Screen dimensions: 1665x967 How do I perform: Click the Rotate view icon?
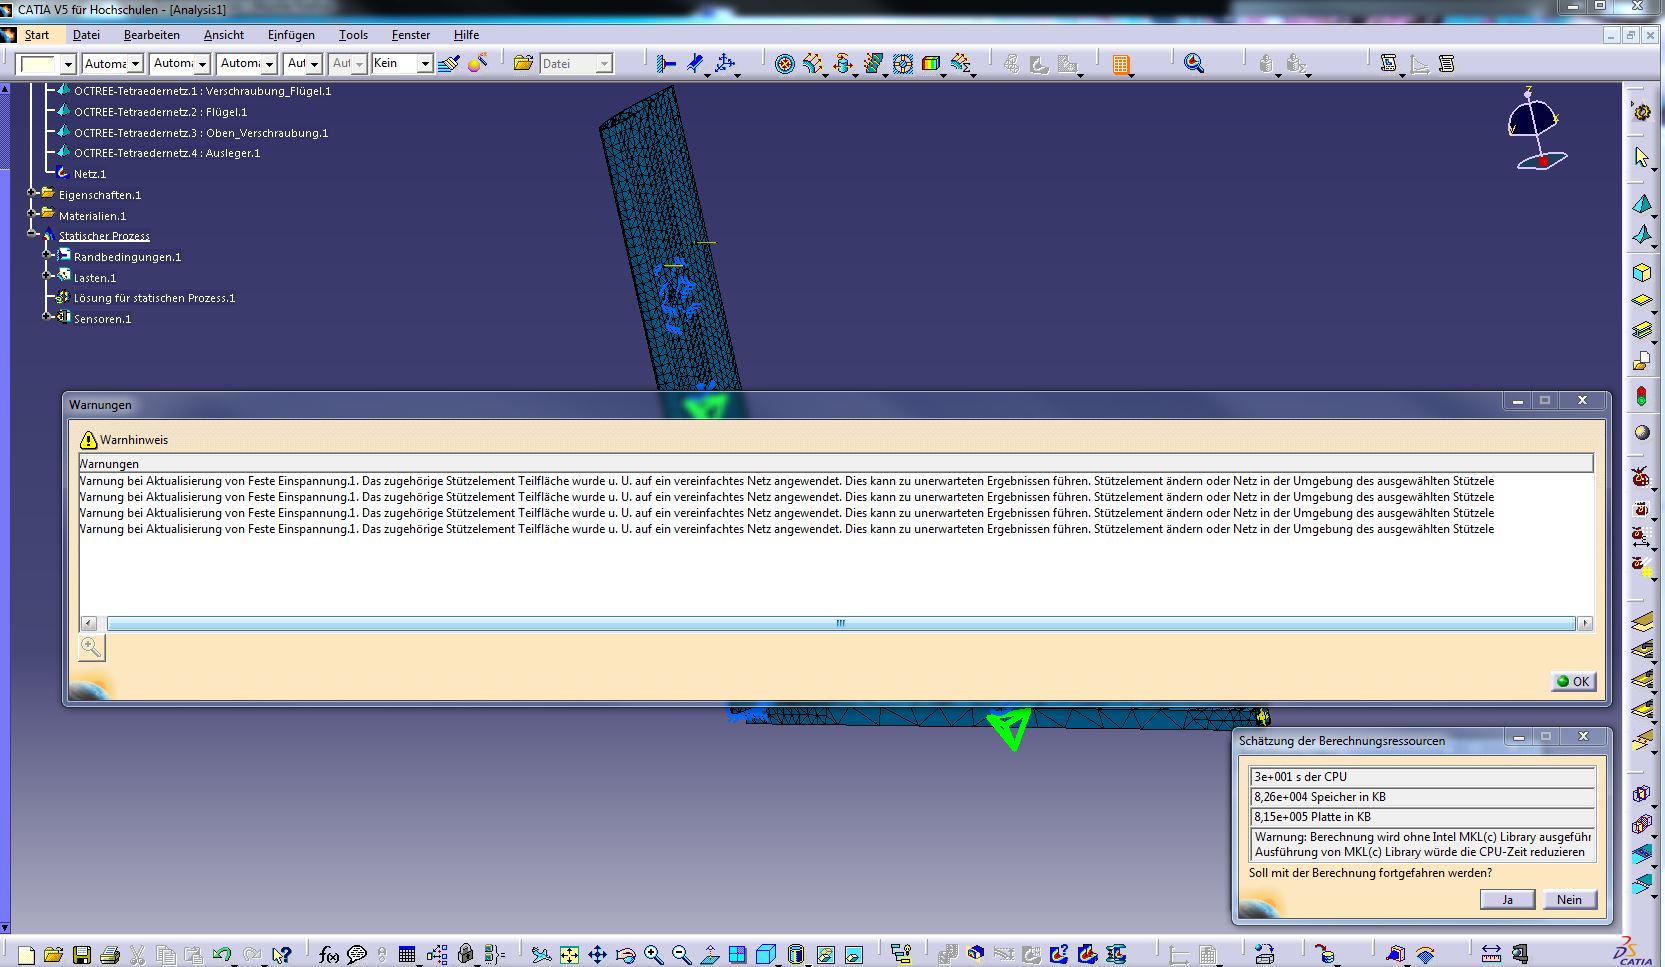tap(625, 955)
